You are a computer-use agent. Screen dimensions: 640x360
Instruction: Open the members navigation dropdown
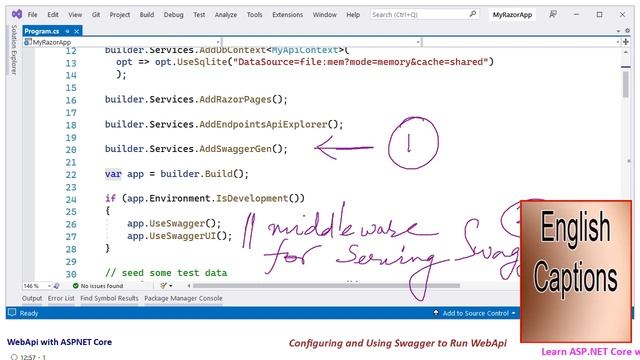tap(521, 42)
